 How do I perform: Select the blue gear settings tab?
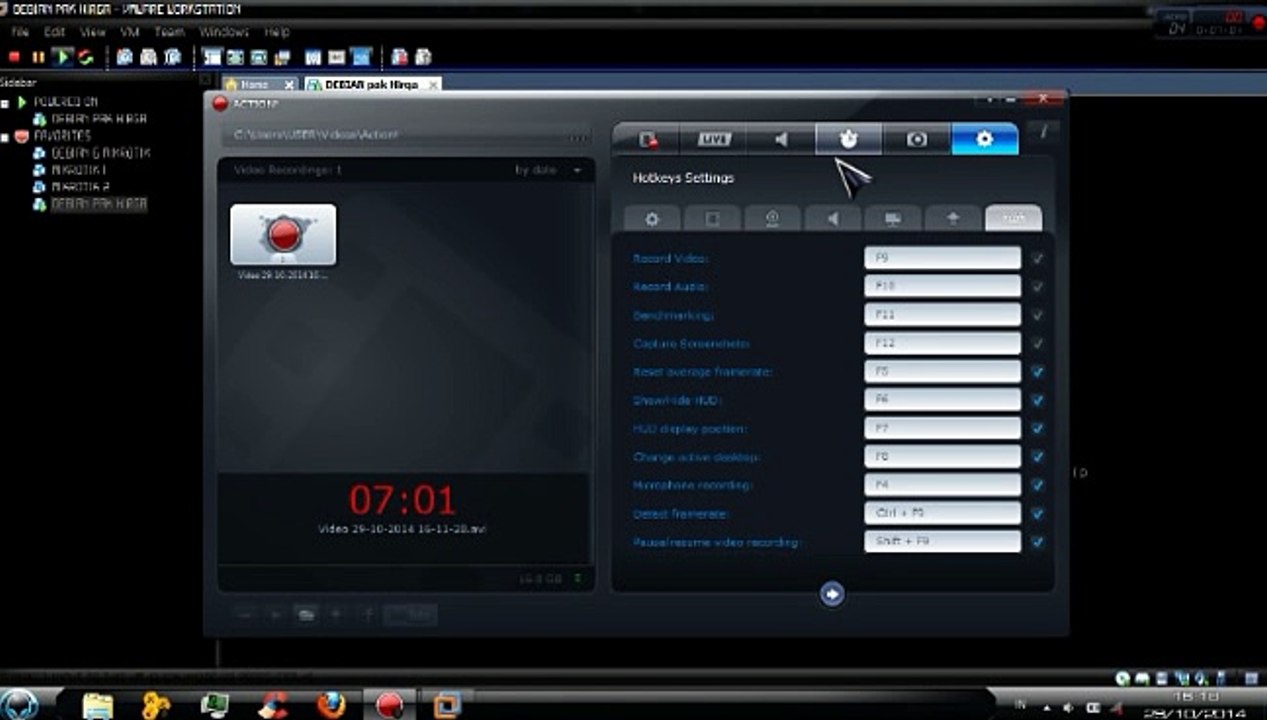984,139
